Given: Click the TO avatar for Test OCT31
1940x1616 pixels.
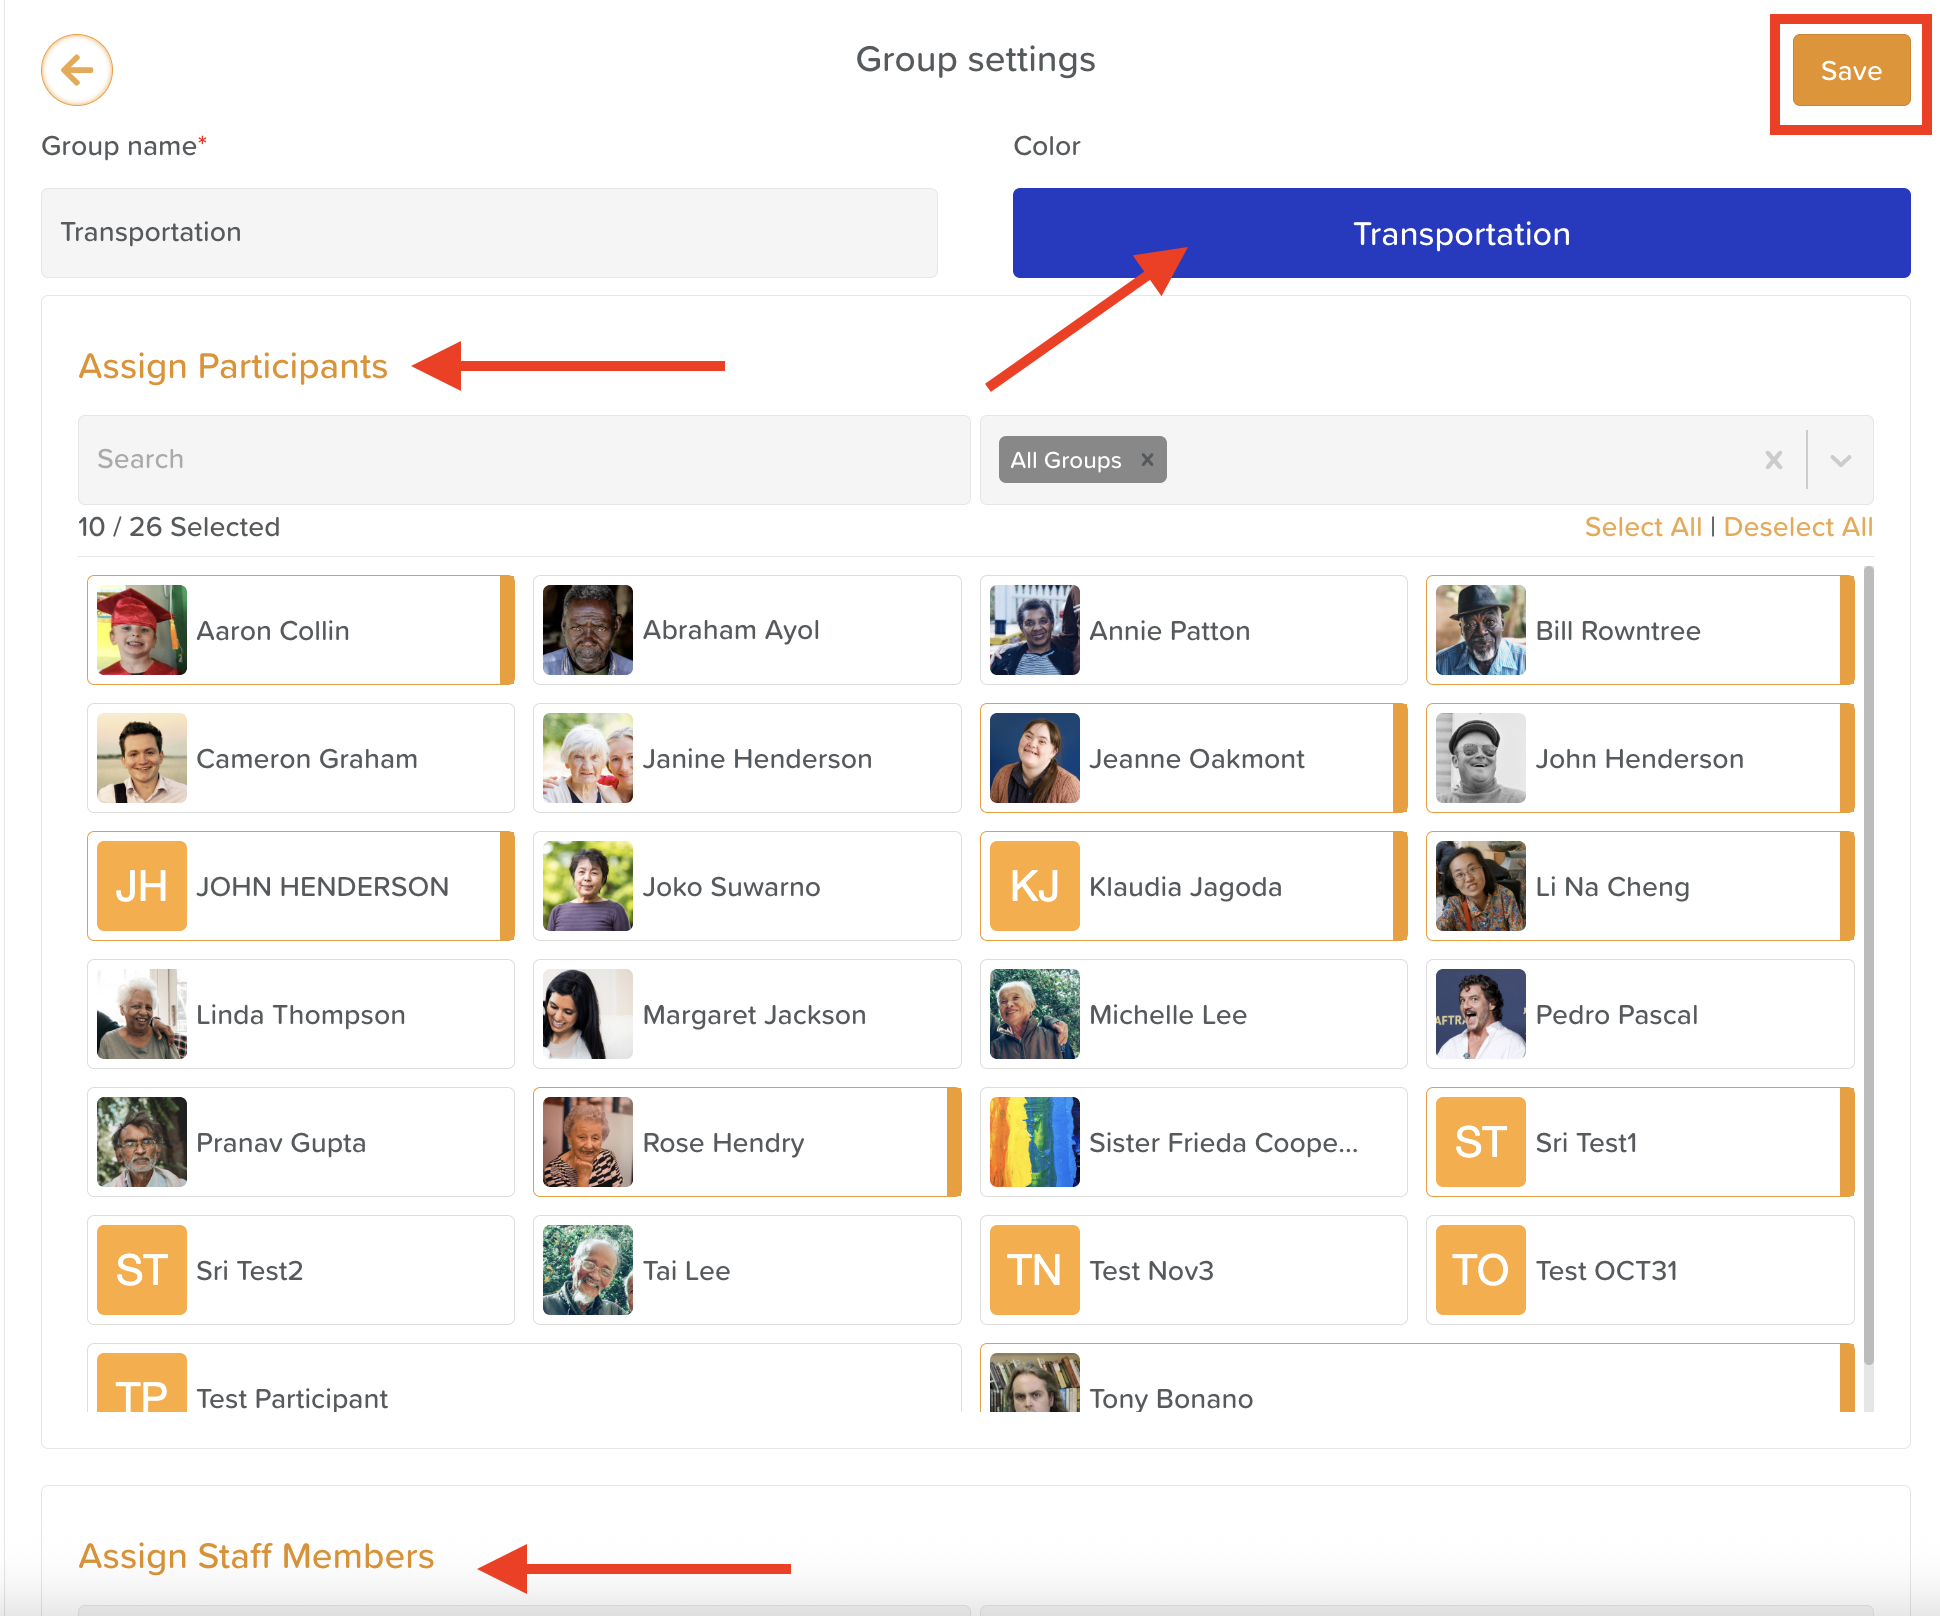Looking at the screenshot, I should pos(1480,1270).
